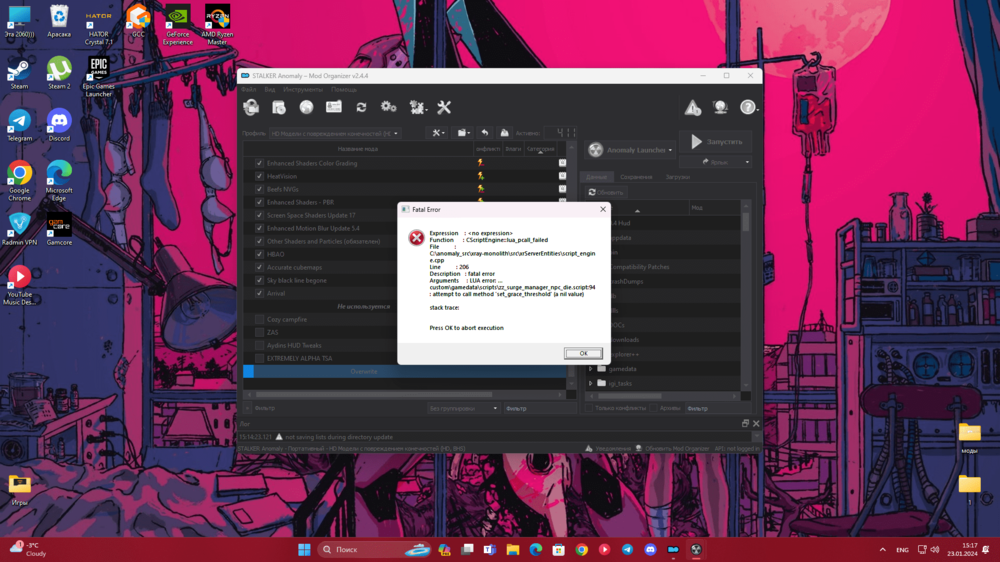This screenshot has height=562, width=1000.
Task: Open the Windows Start menu
Action: point(304,549)
